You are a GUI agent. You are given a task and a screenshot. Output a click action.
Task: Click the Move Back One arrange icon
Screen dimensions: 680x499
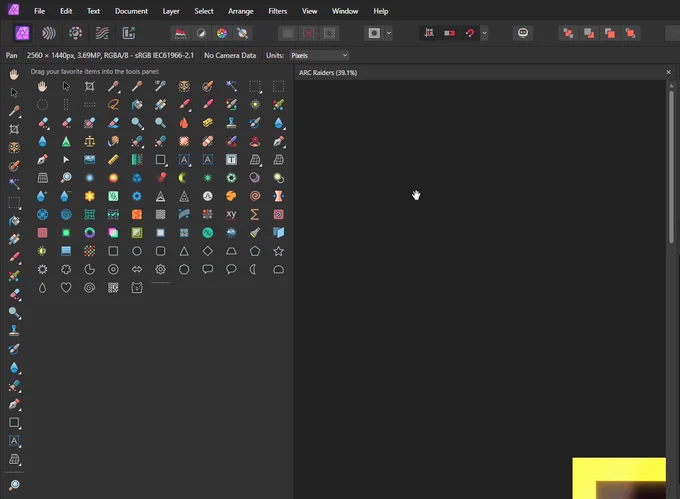tap(589, 33)
